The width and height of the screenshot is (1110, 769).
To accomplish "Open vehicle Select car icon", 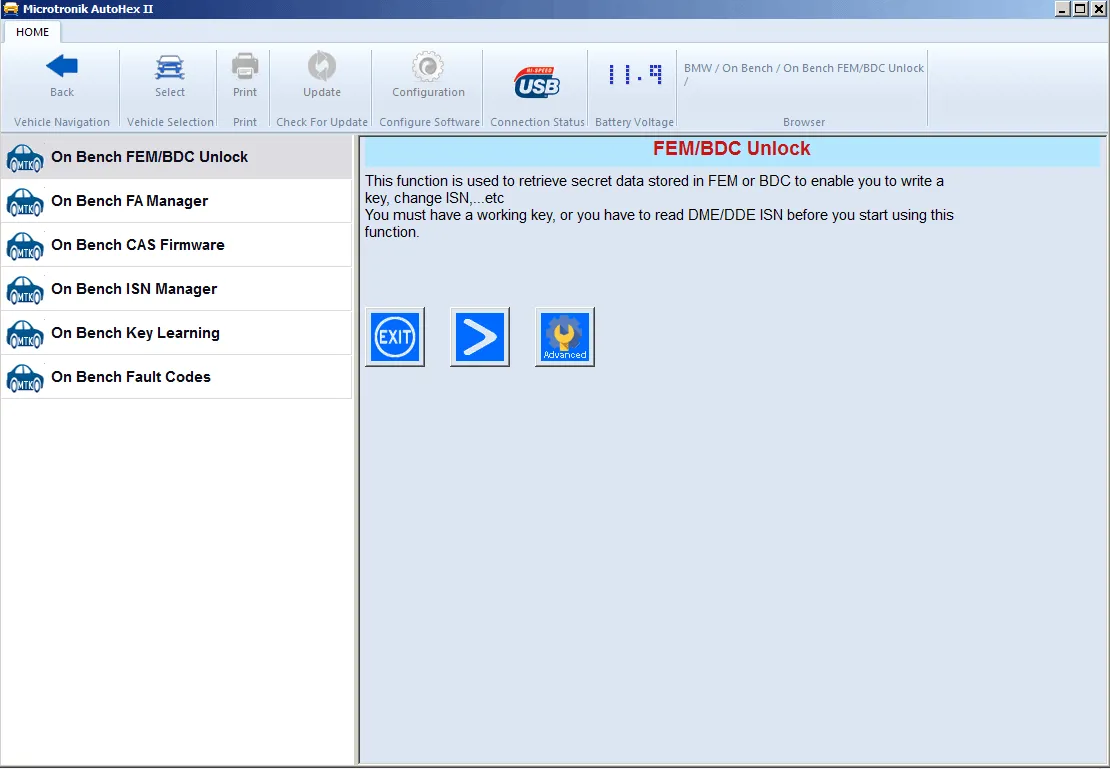I will [x=170, y=67].
